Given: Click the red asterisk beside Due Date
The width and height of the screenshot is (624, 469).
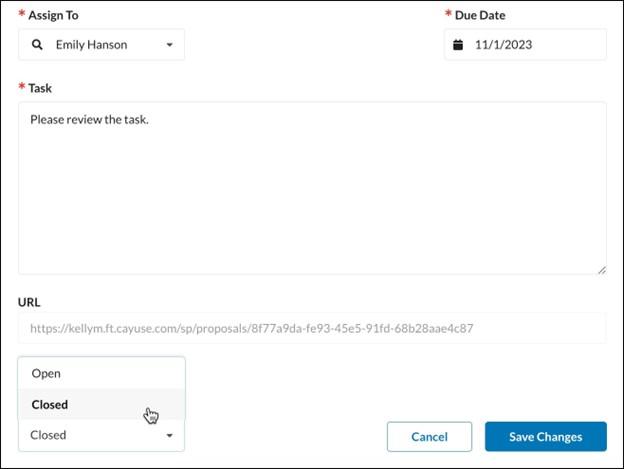Looking at the screenshot, I should pyautogui.click(x=448, y=13).
